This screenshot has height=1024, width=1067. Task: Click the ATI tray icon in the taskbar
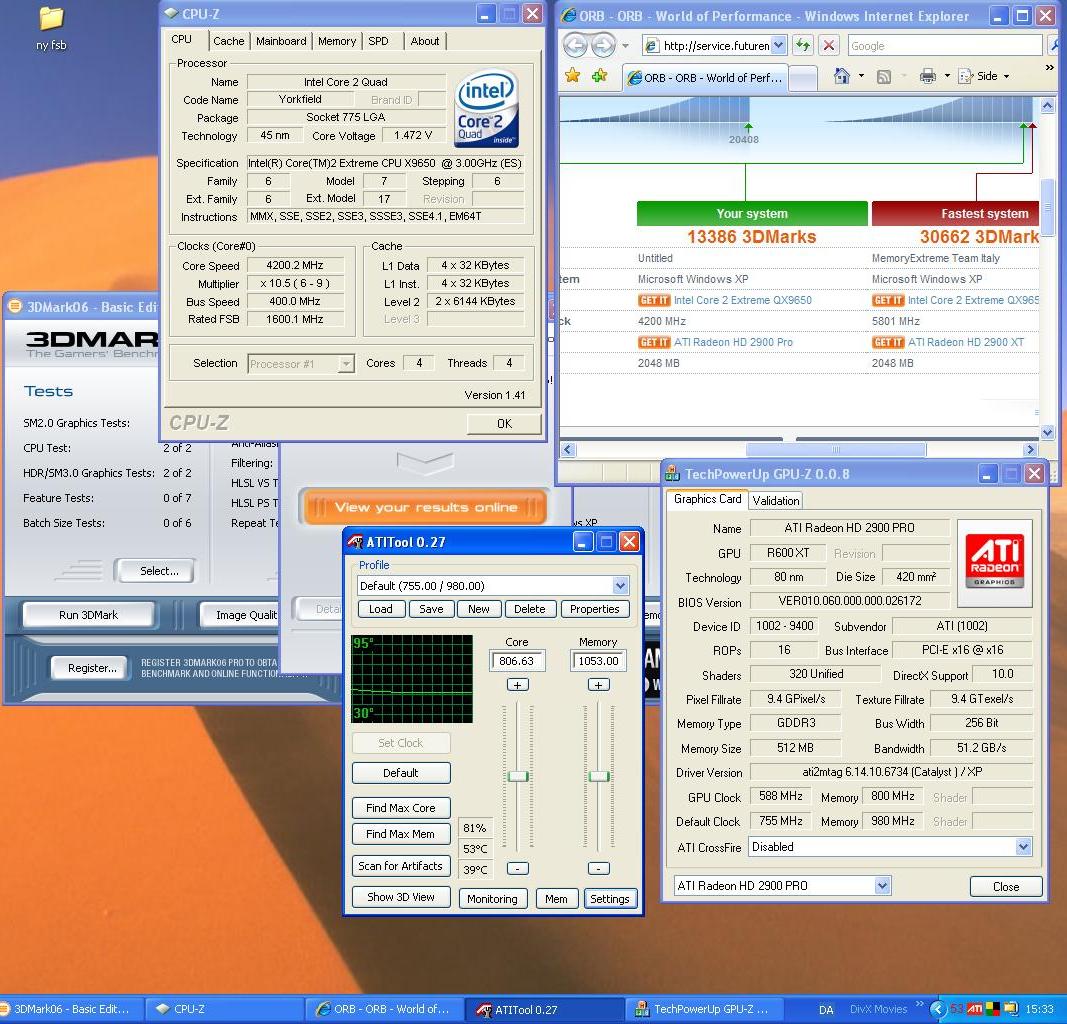[974, 1008]
